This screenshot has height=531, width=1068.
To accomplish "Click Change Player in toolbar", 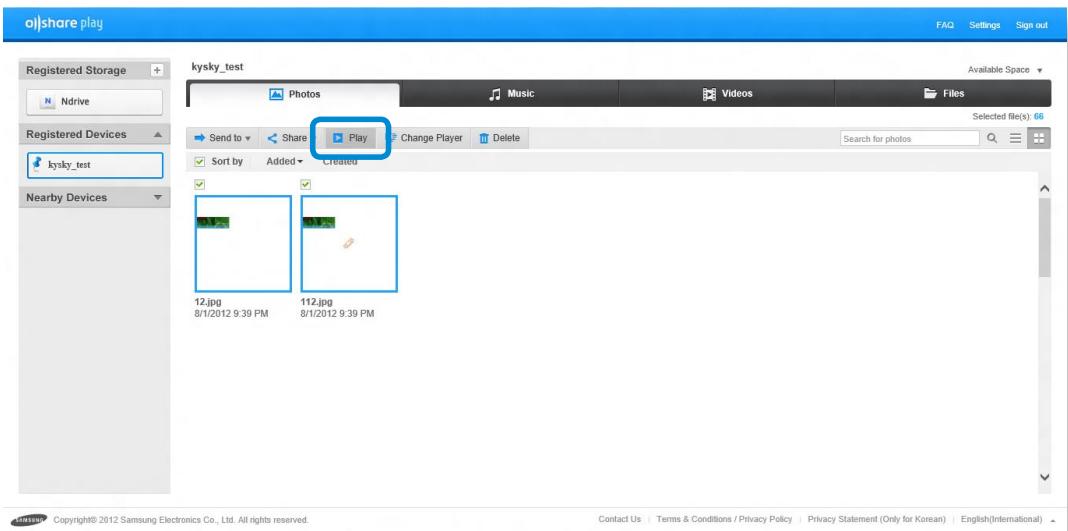I will (425, 137).
